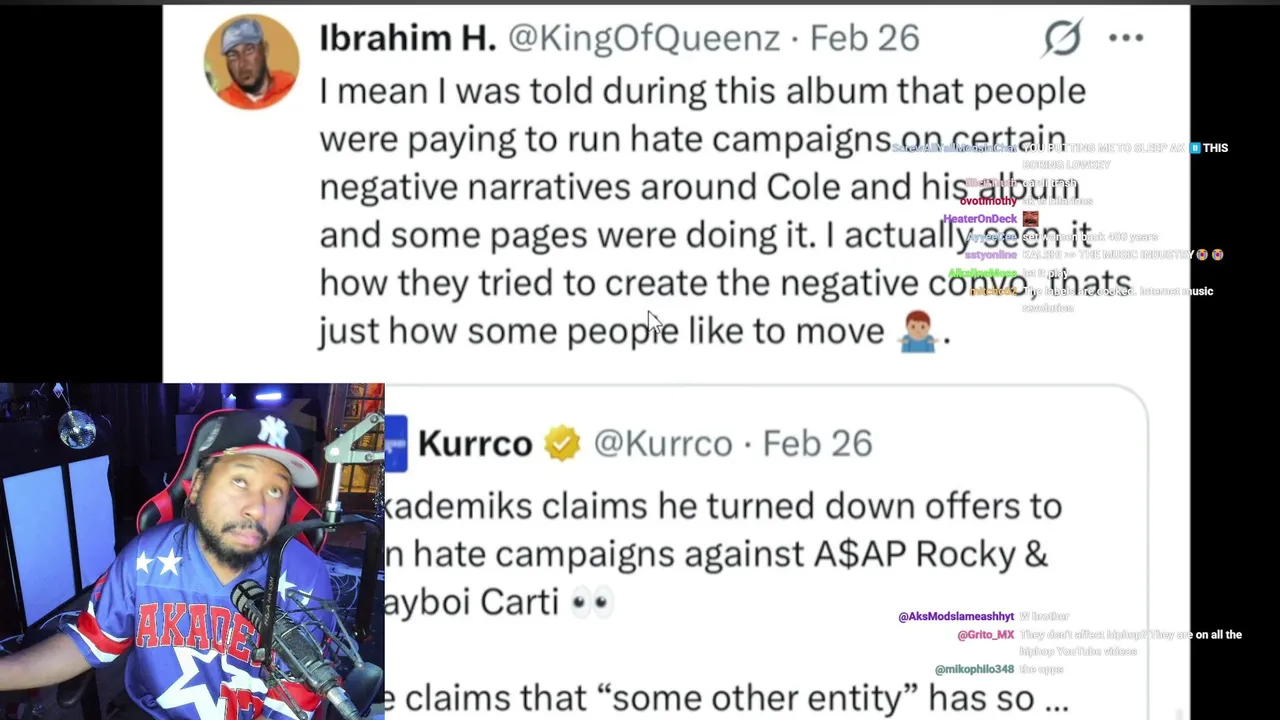Click chat username ovotimothy
This screenshot has width=1280, height=720.
coord(988,201)
